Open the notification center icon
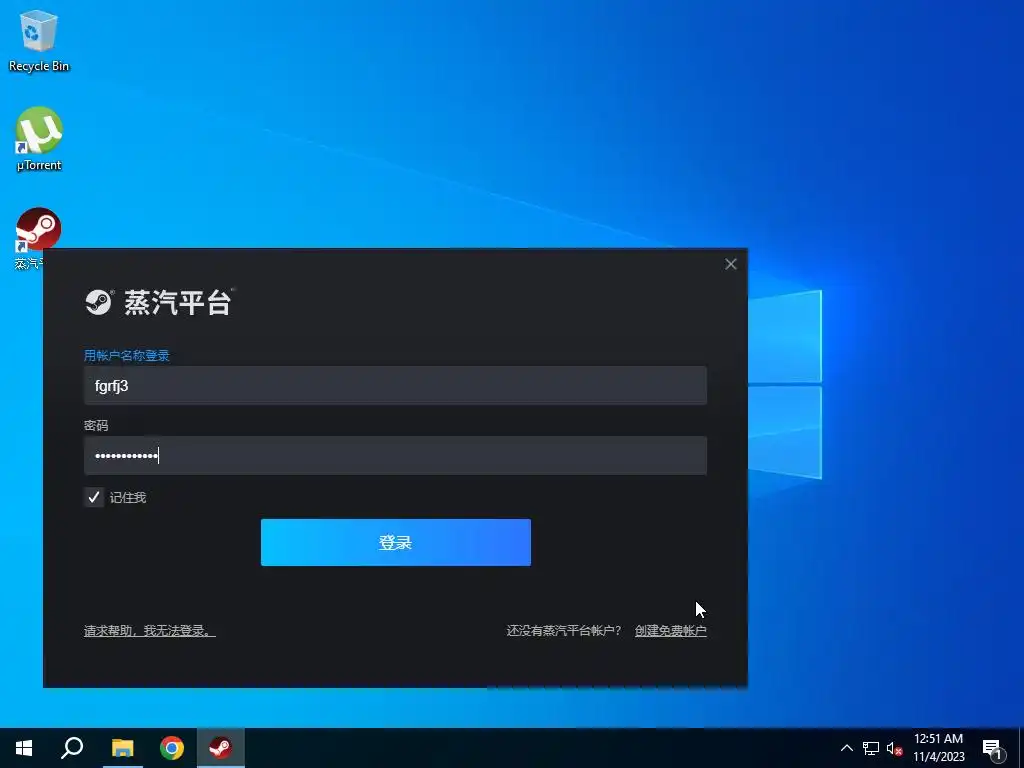1024x768 pixels. 992,748
